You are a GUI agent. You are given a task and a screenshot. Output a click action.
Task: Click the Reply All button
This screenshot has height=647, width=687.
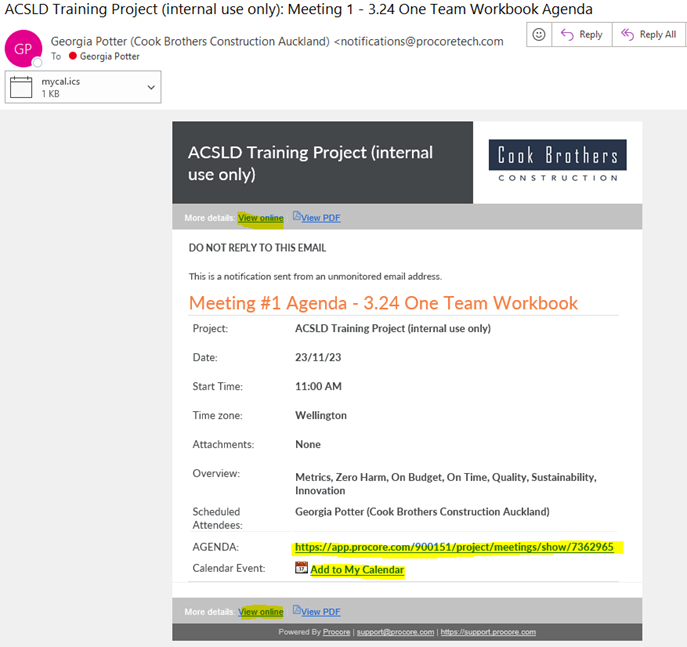point(649,34)
